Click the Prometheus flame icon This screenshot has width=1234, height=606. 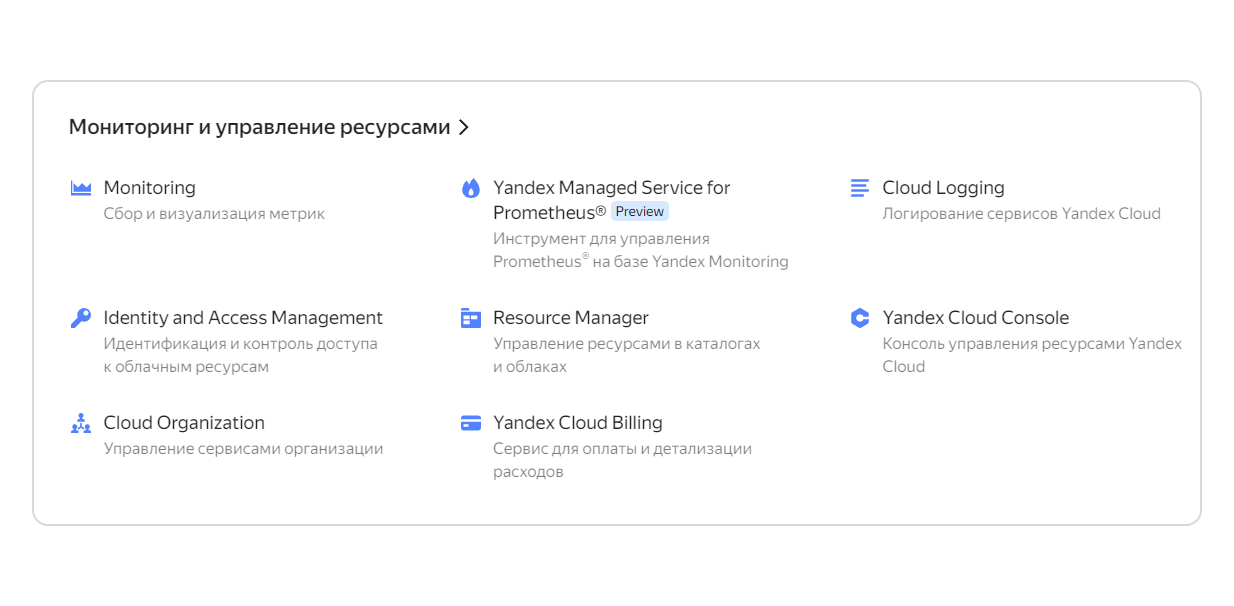tap(471, 188)
